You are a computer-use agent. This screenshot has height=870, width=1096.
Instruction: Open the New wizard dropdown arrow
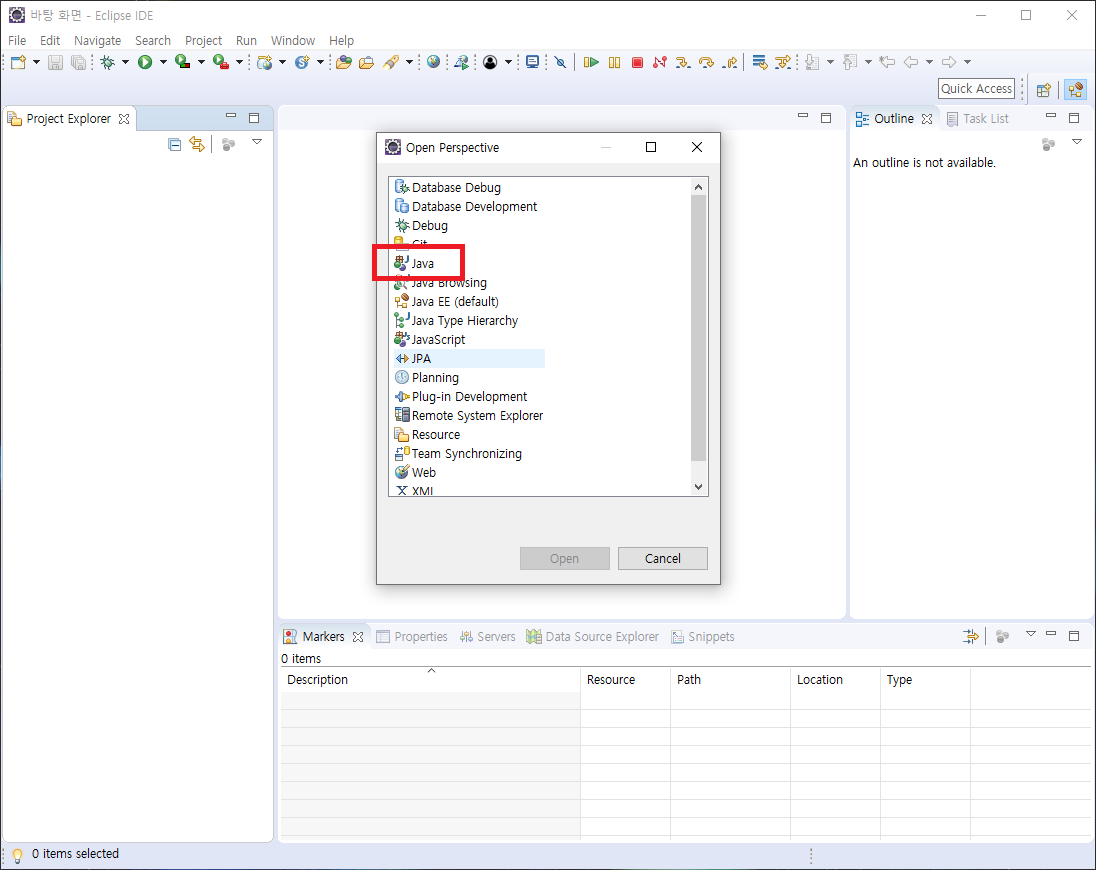pos(36,62)
